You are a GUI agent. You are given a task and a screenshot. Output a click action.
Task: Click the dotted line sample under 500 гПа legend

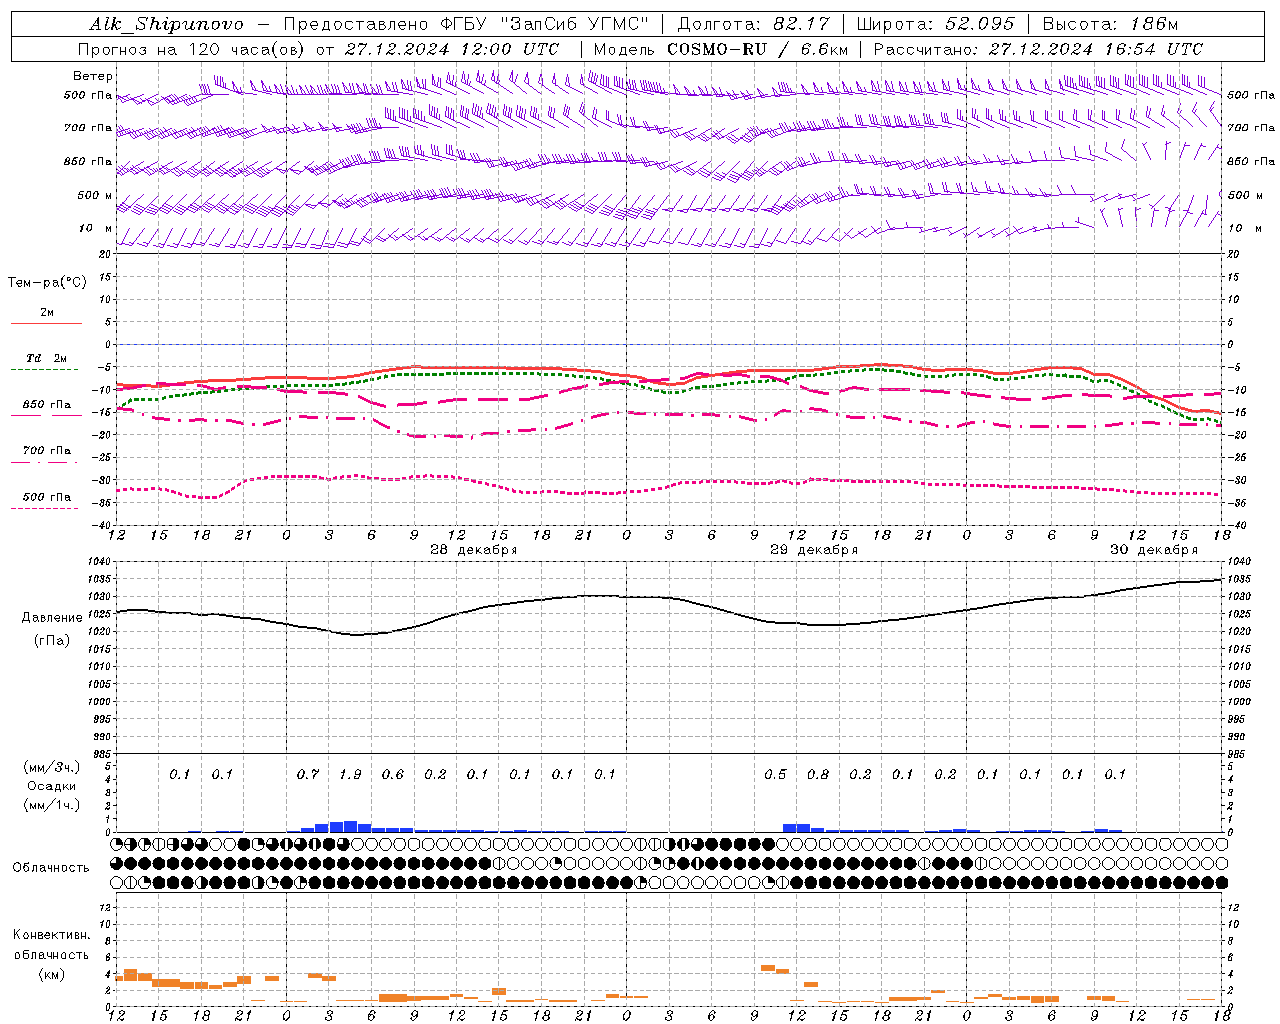(x=45, y=509)
